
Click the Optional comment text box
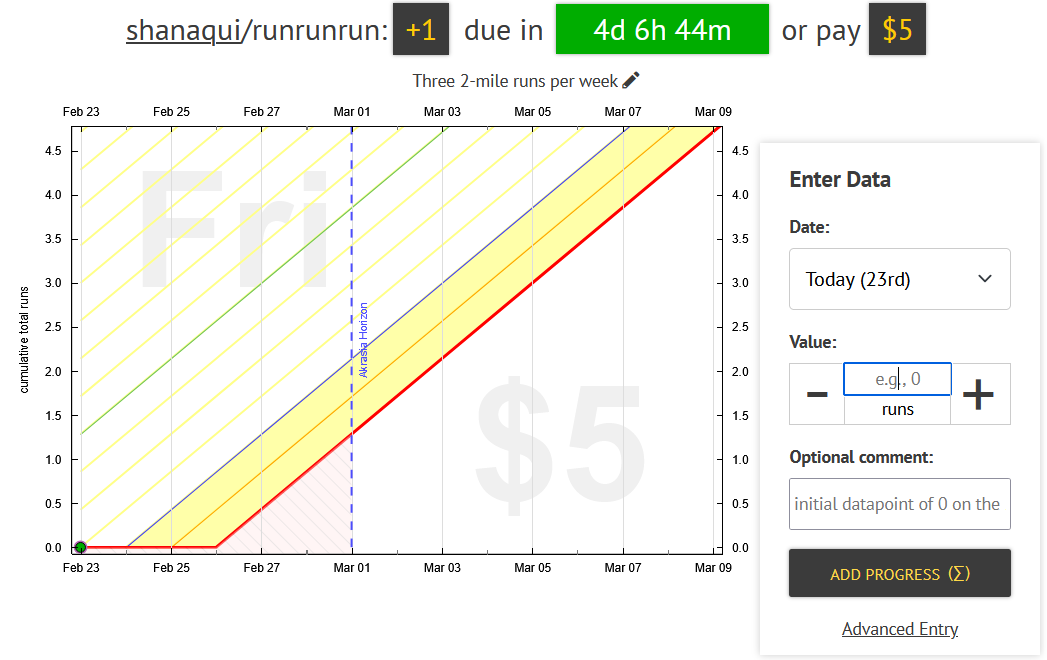[x=899, y=504]
